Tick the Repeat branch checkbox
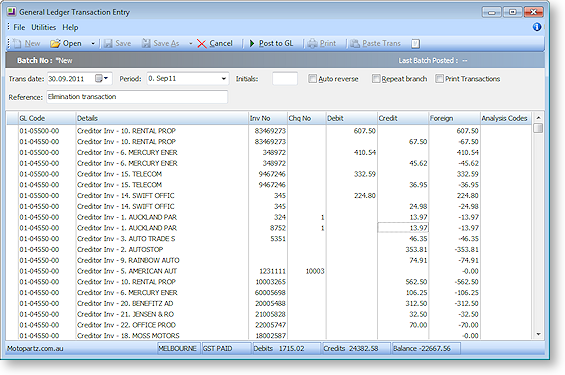The width and height of the screenshot is (565, 375). 376,79
